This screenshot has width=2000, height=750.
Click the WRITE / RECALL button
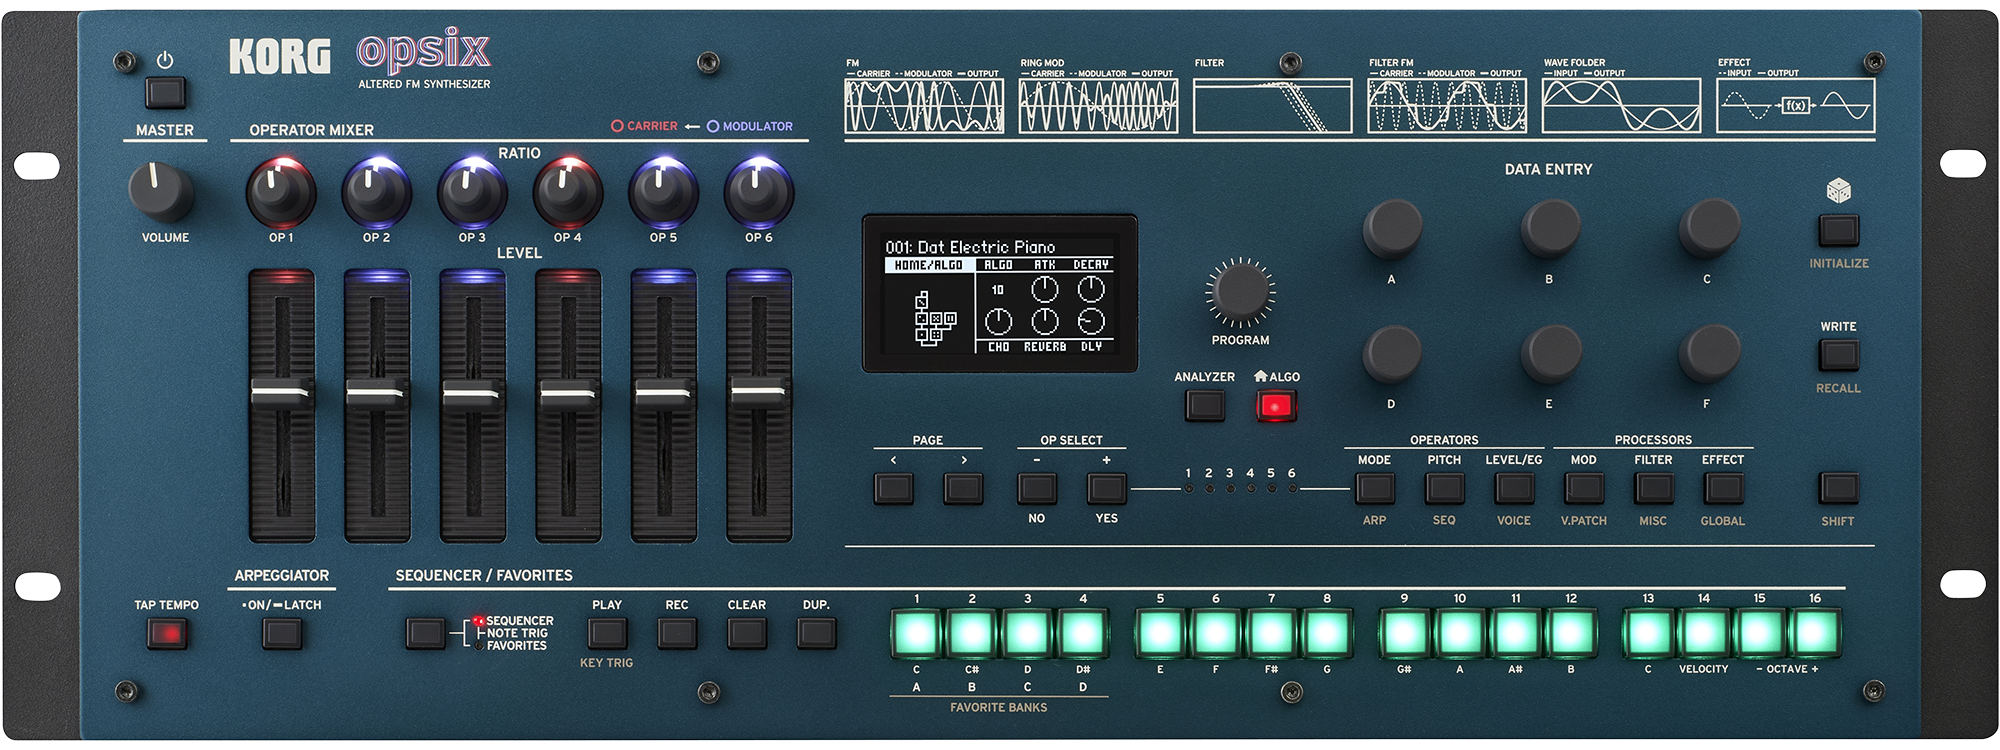click(x=1838, y=356)
